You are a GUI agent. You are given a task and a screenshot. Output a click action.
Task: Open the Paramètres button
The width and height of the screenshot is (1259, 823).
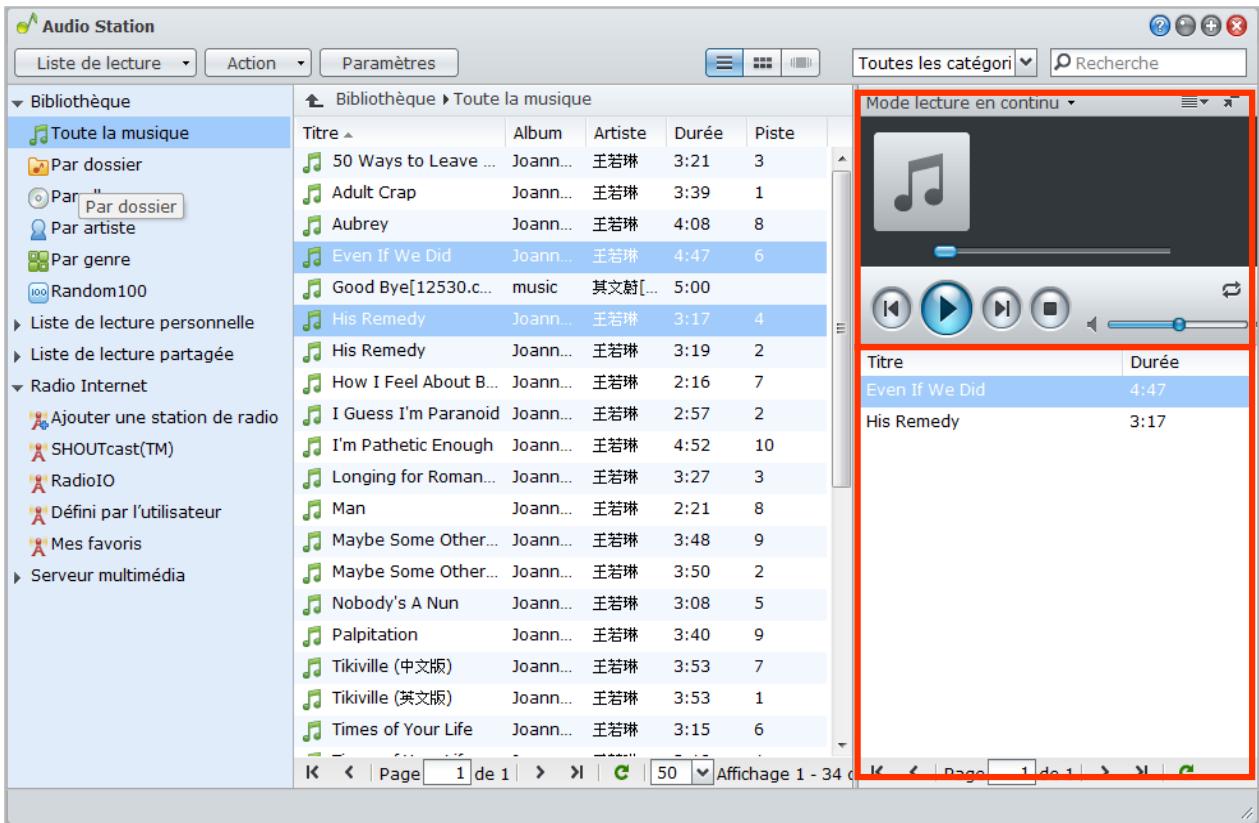coord(389,63)
